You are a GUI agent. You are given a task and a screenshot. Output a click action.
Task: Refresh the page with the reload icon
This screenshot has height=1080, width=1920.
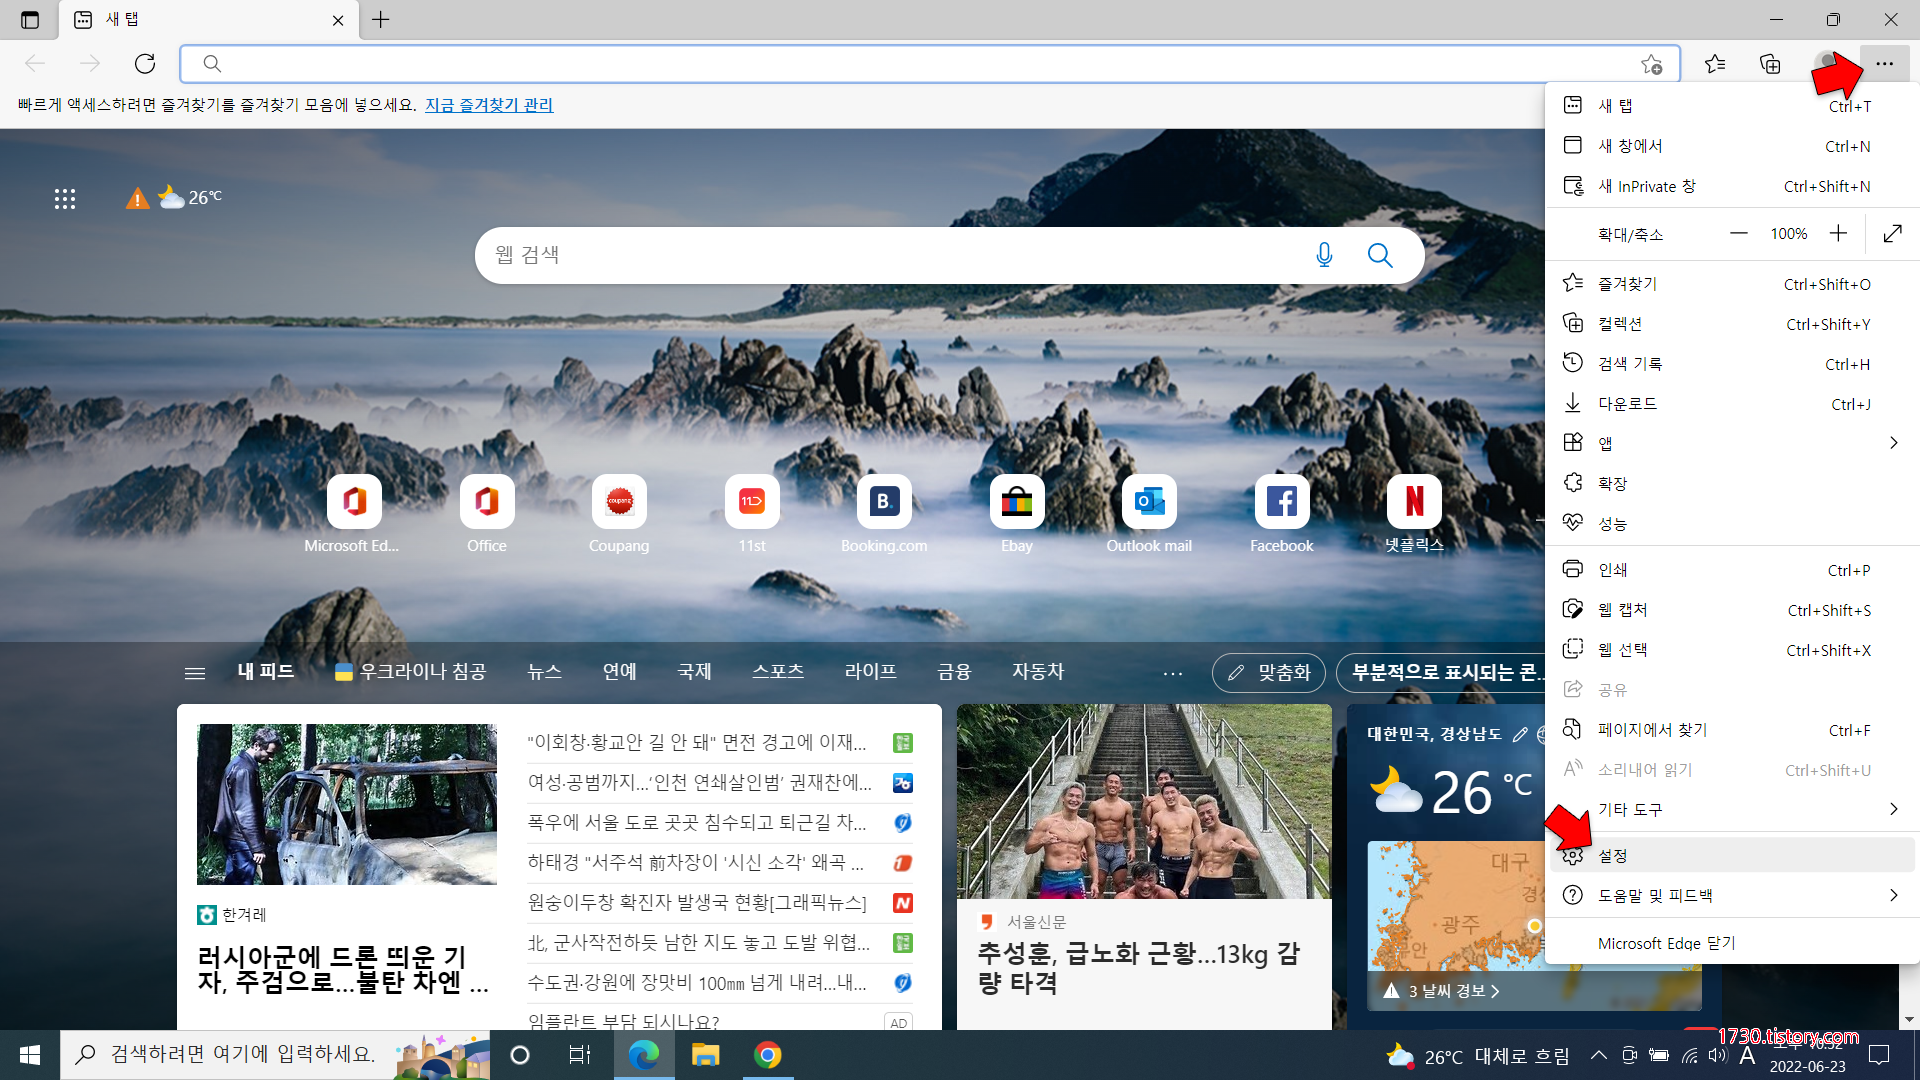click(x=145, y=64)
